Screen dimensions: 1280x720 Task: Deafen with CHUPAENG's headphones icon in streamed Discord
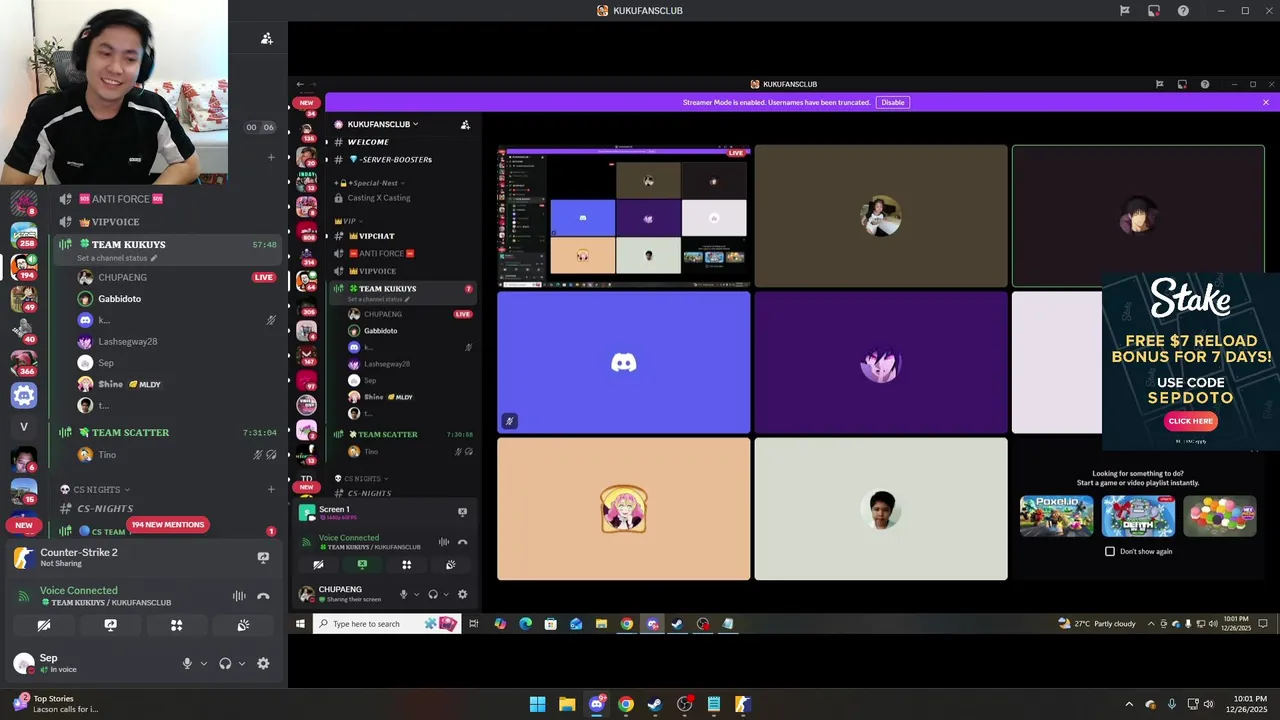(433, 594)
